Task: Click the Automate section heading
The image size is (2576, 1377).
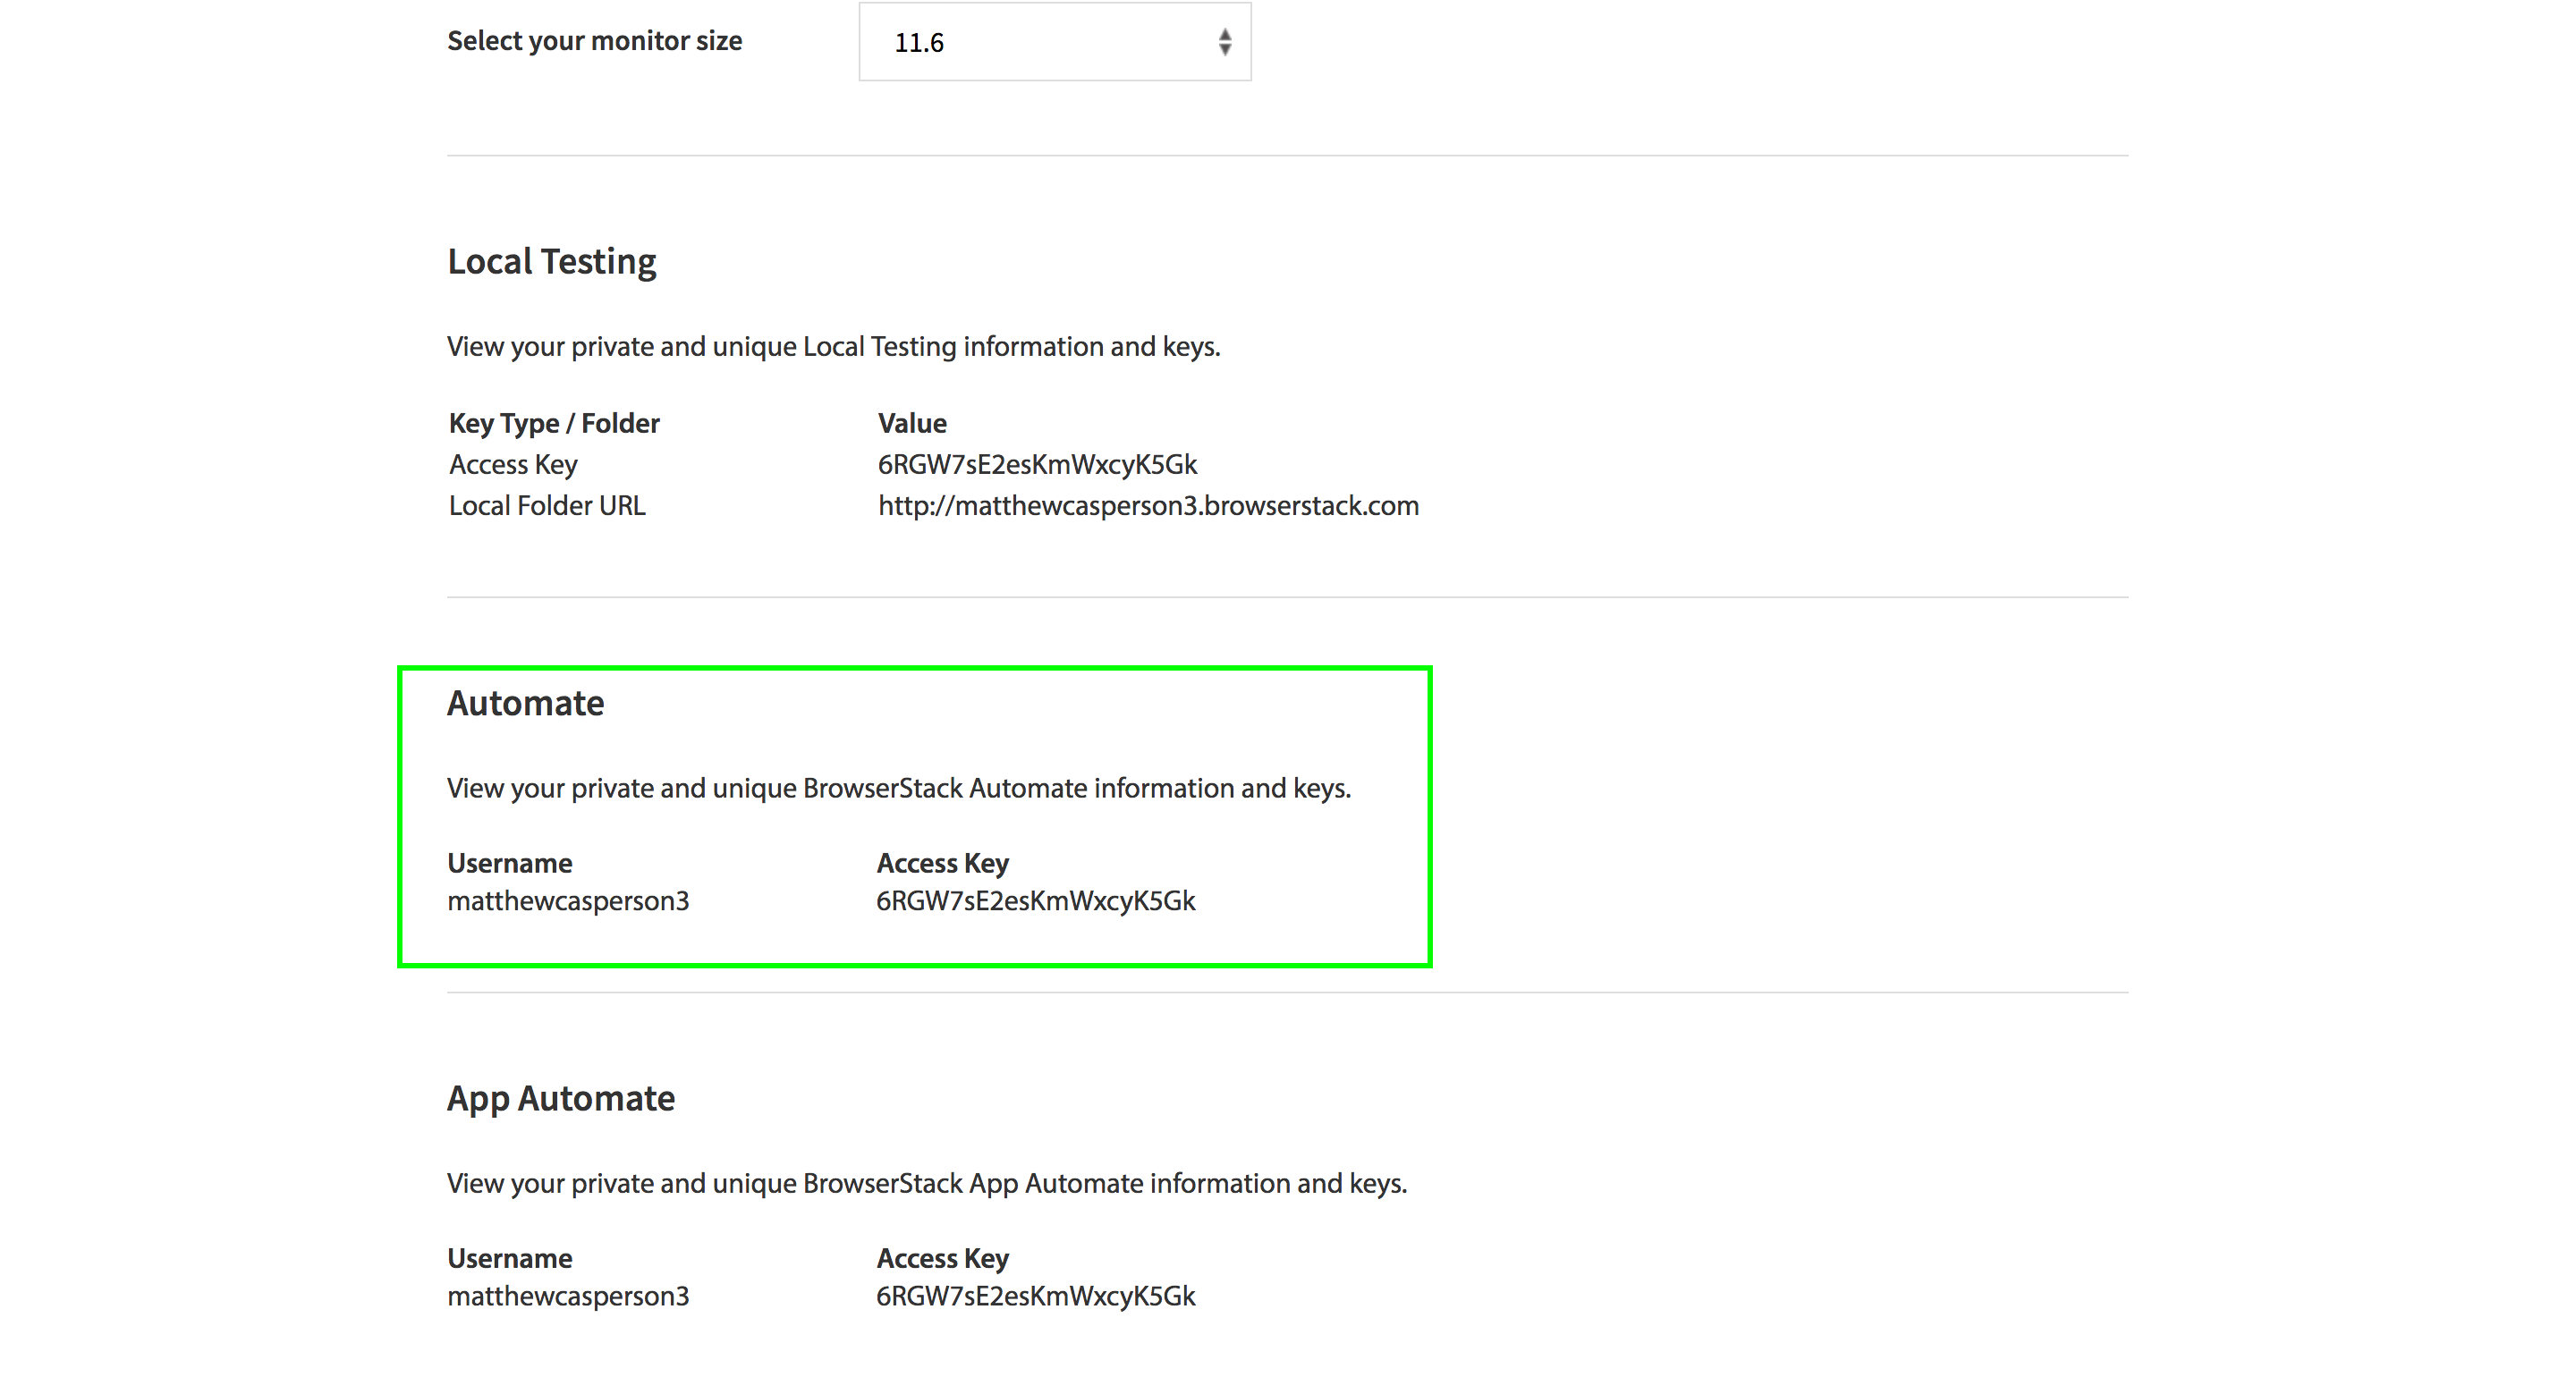Action: (525, 703)
